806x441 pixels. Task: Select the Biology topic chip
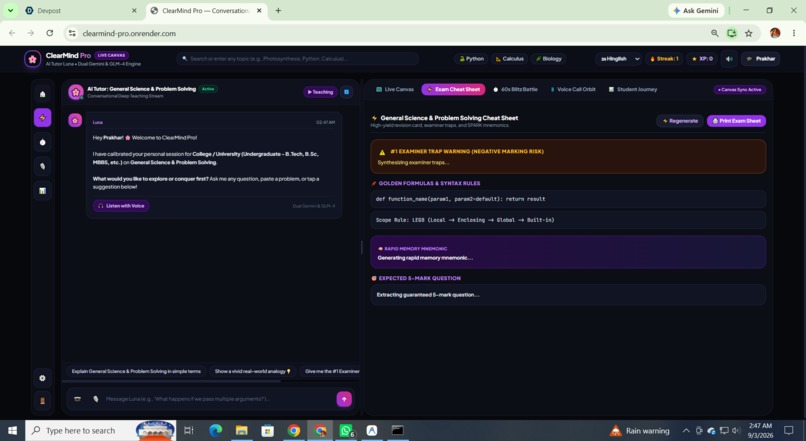(548, 59)
